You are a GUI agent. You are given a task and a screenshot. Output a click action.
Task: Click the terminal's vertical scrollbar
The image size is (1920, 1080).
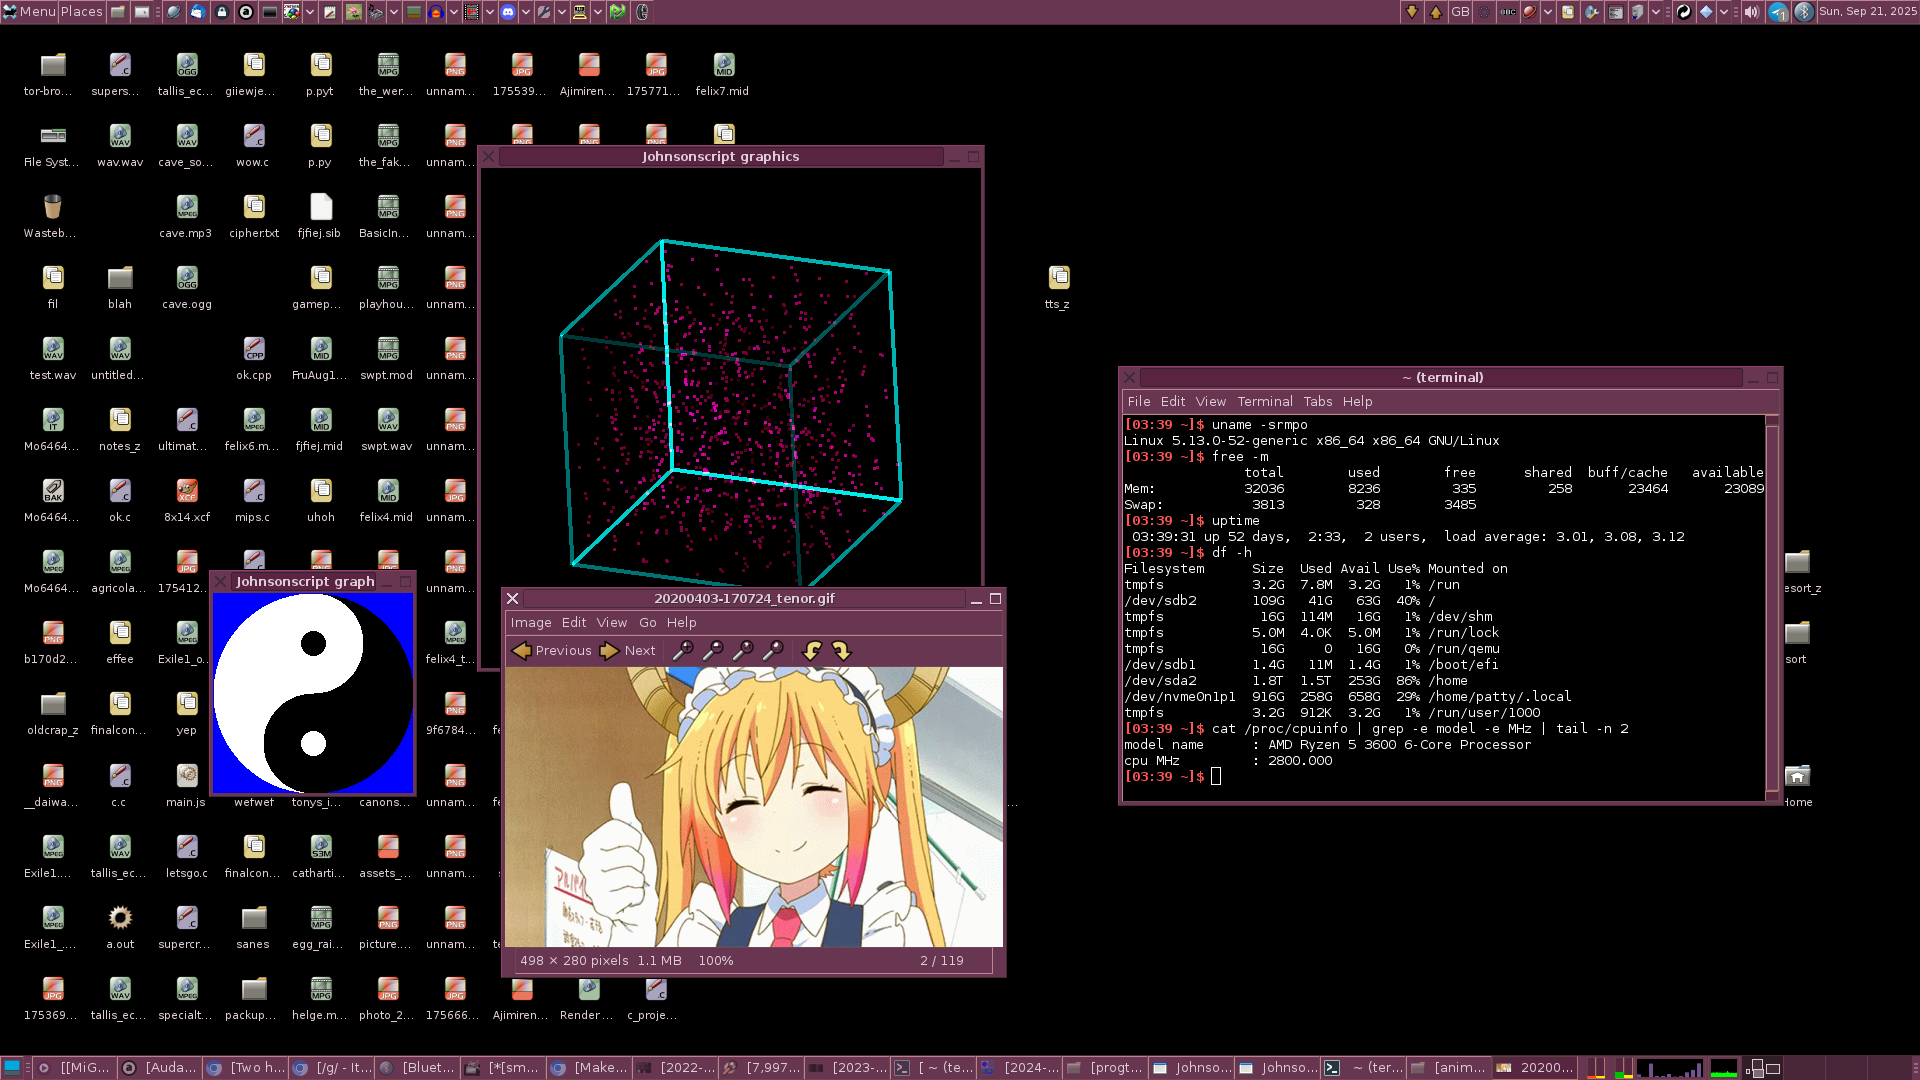point(1772,606)
